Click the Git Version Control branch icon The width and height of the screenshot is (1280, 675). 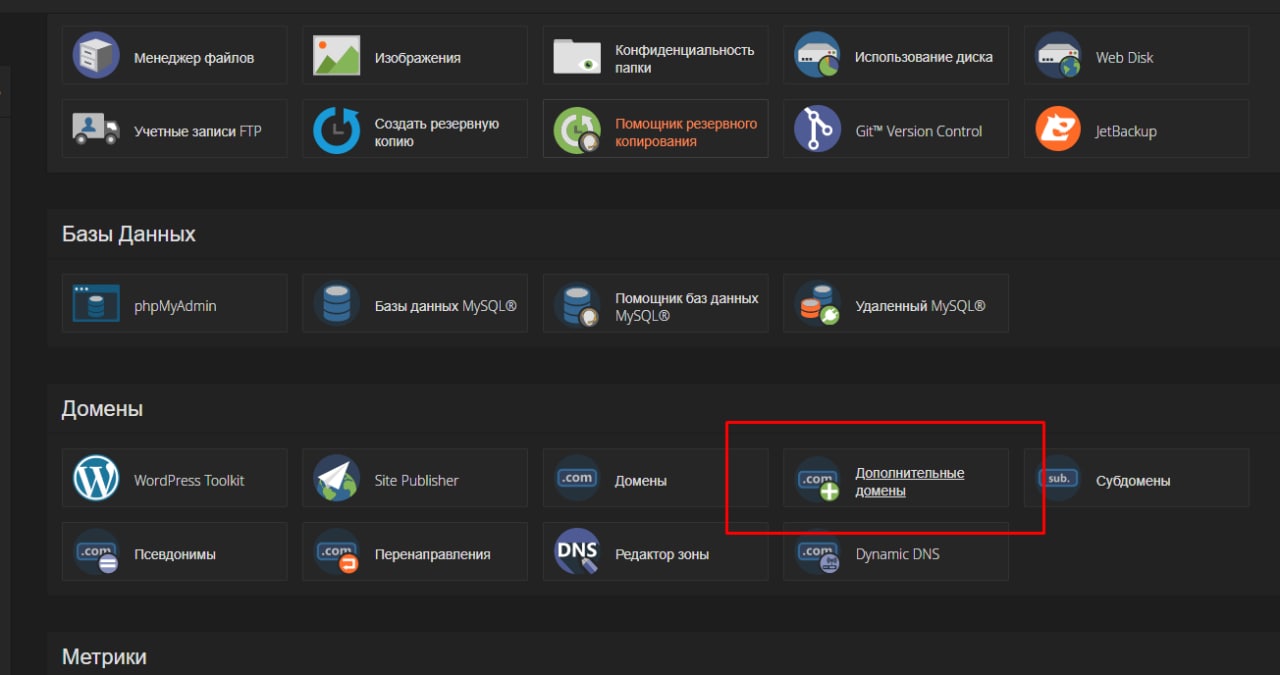pyautogui.click(x=817, y=130)
